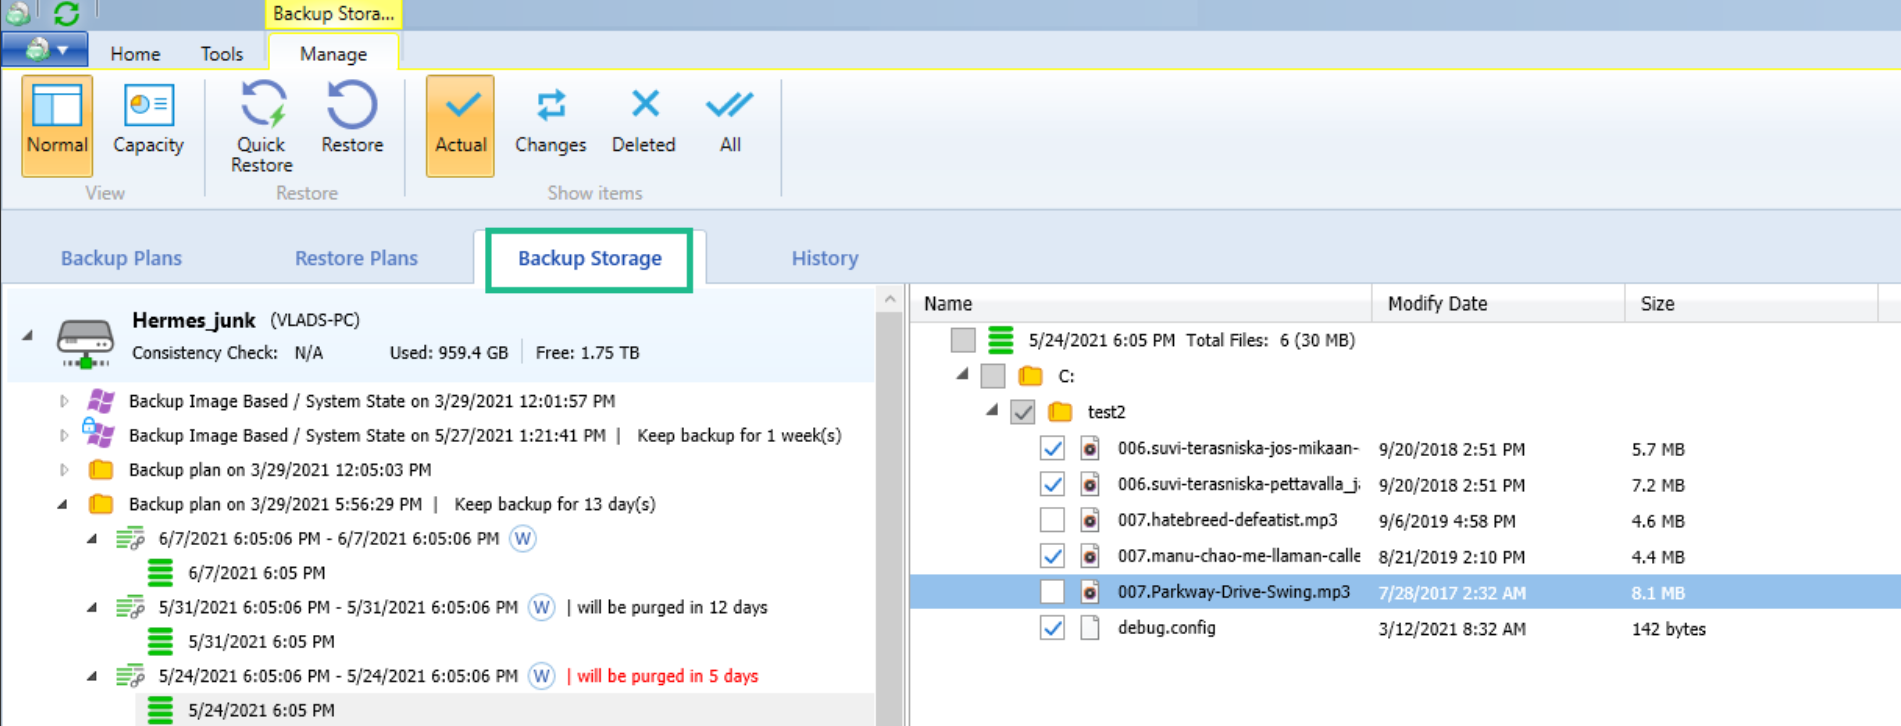Click the refresh icon in title bar
Image resolution: width=1901 pixels, height=726 pixels.
66,13
